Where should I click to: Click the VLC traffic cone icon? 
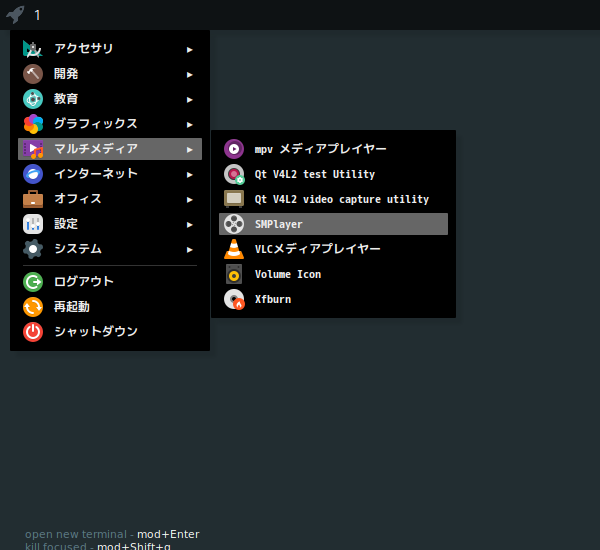[234, 249]
